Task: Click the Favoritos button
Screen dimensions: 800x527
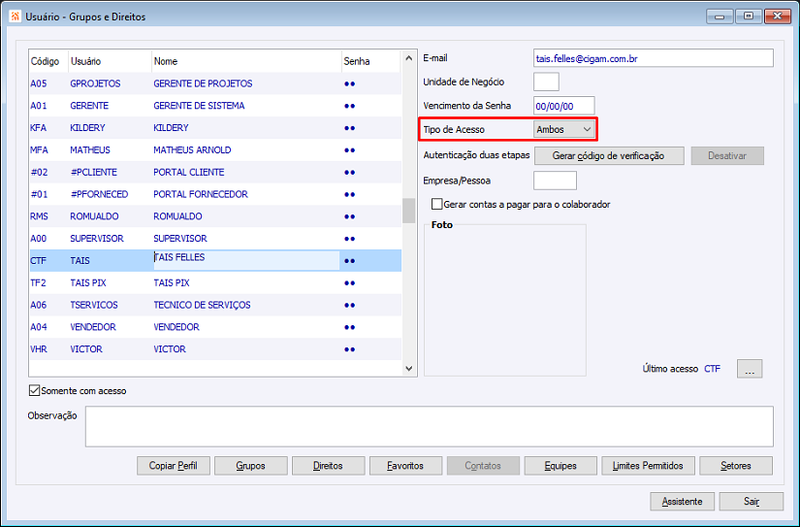Action: pyautogui.click(x=406, y=466)
